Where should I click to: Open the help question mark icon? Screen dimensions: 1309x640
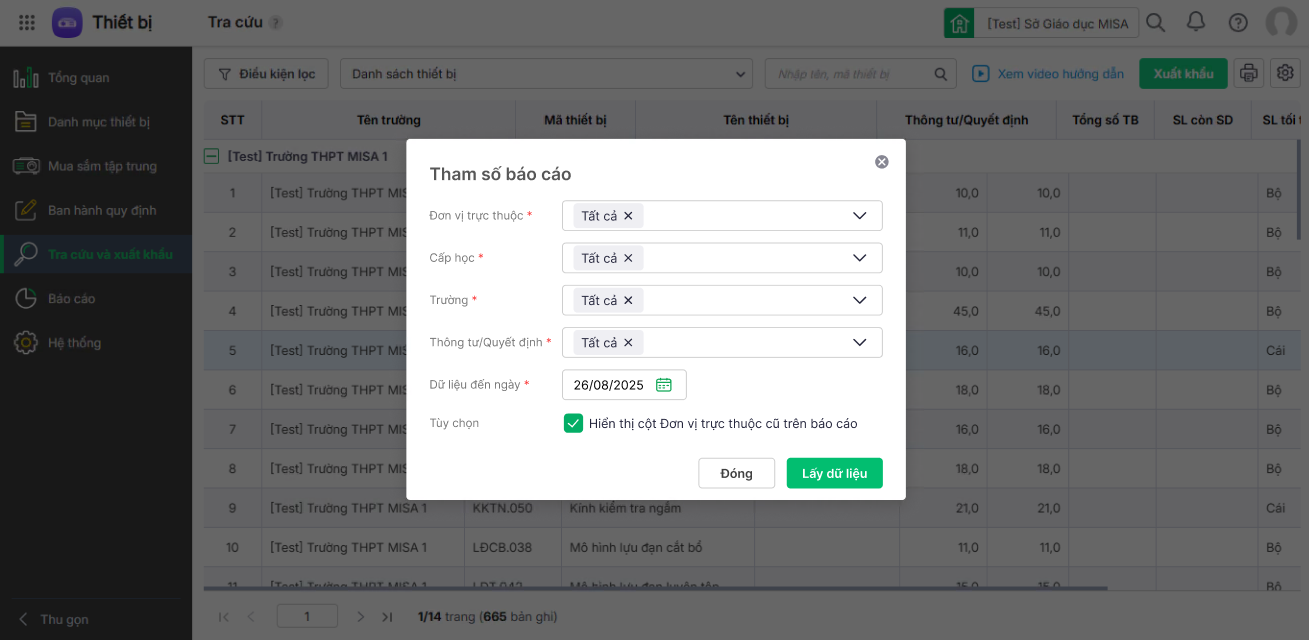[1238, 22]
